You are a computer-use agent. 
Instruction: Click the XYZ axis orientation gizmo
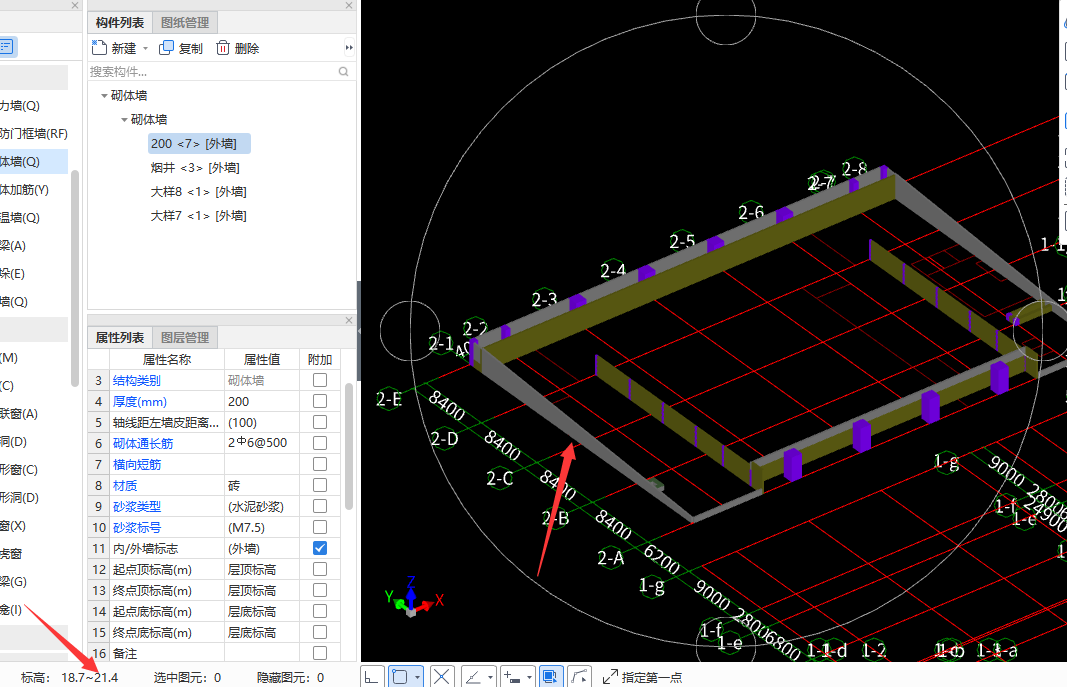413,599
